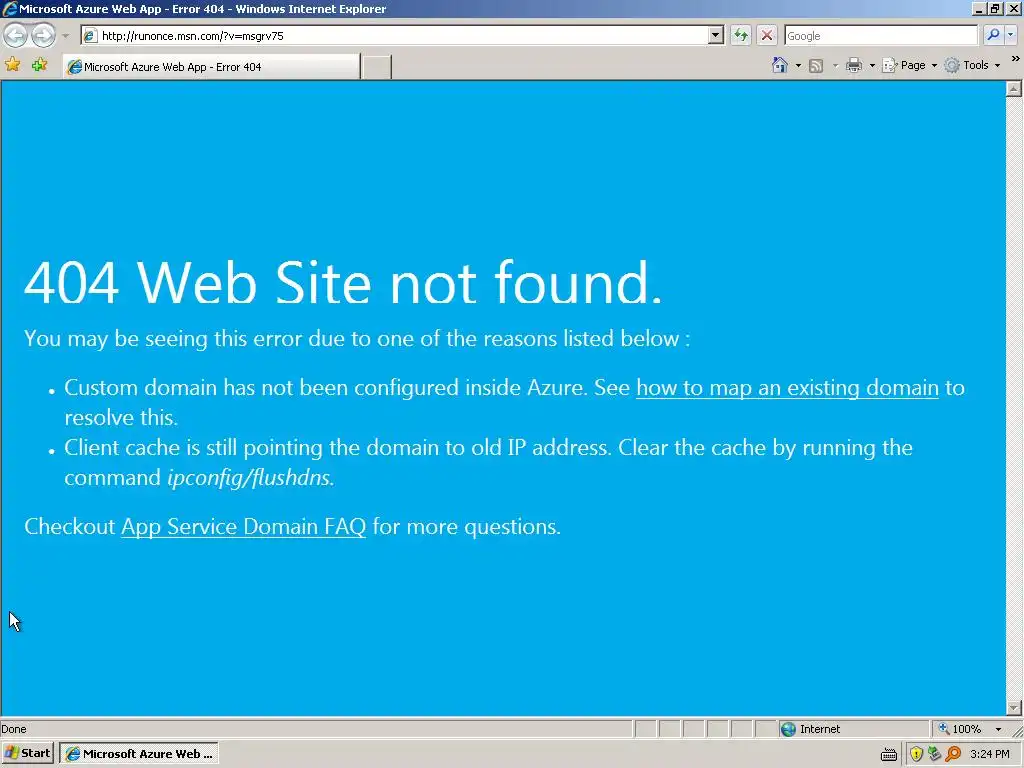Click the orange magnifier tray icon
The image size is (1024, 768).
click(x=953, y=754)
